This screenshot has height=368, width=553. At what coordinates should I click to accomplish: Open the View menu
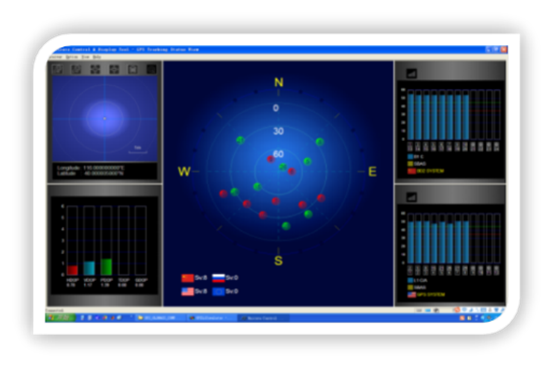tap(85, 57)
